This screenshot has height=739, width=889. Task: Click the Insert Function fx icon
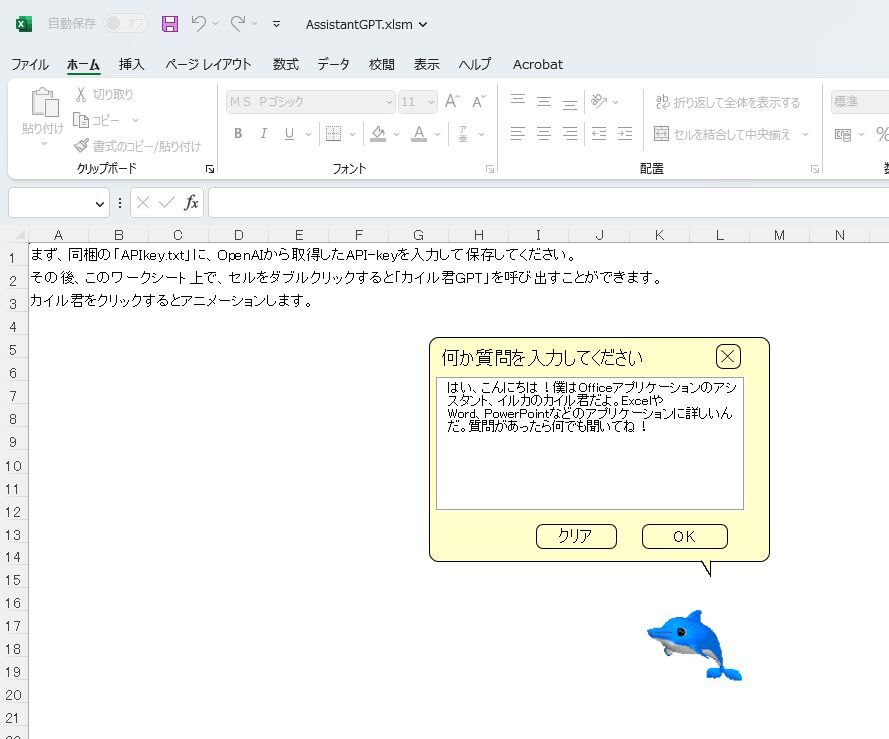pyautogui.click(x=191, y=202)
